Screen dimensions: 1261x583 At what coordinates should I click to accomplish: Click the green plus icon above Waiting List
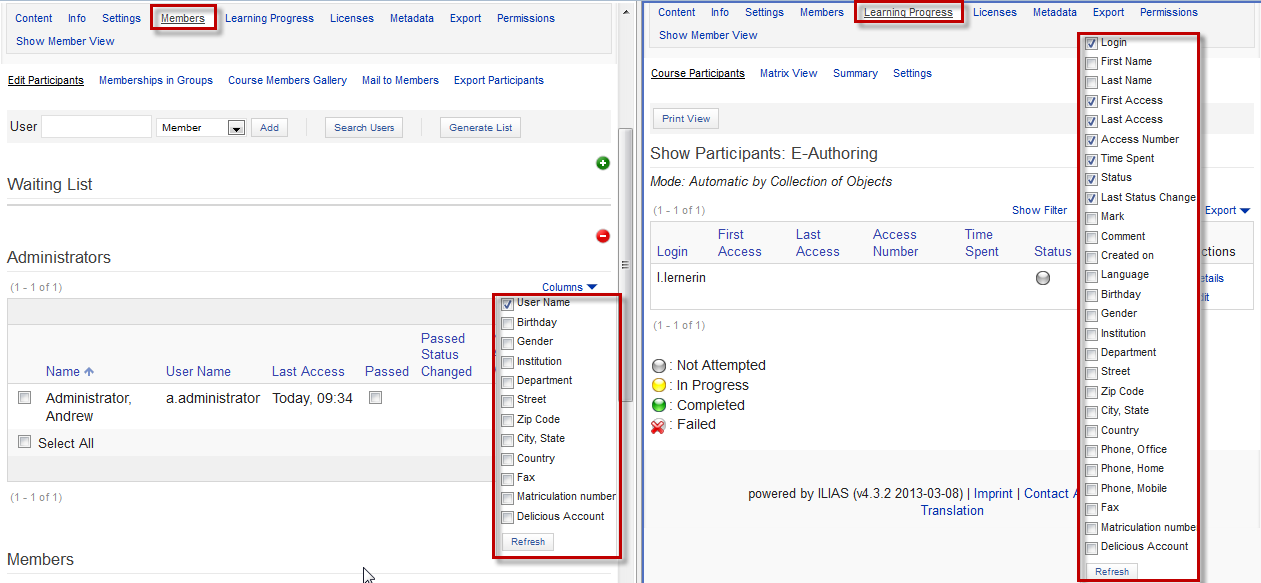(x=603, y=163)
